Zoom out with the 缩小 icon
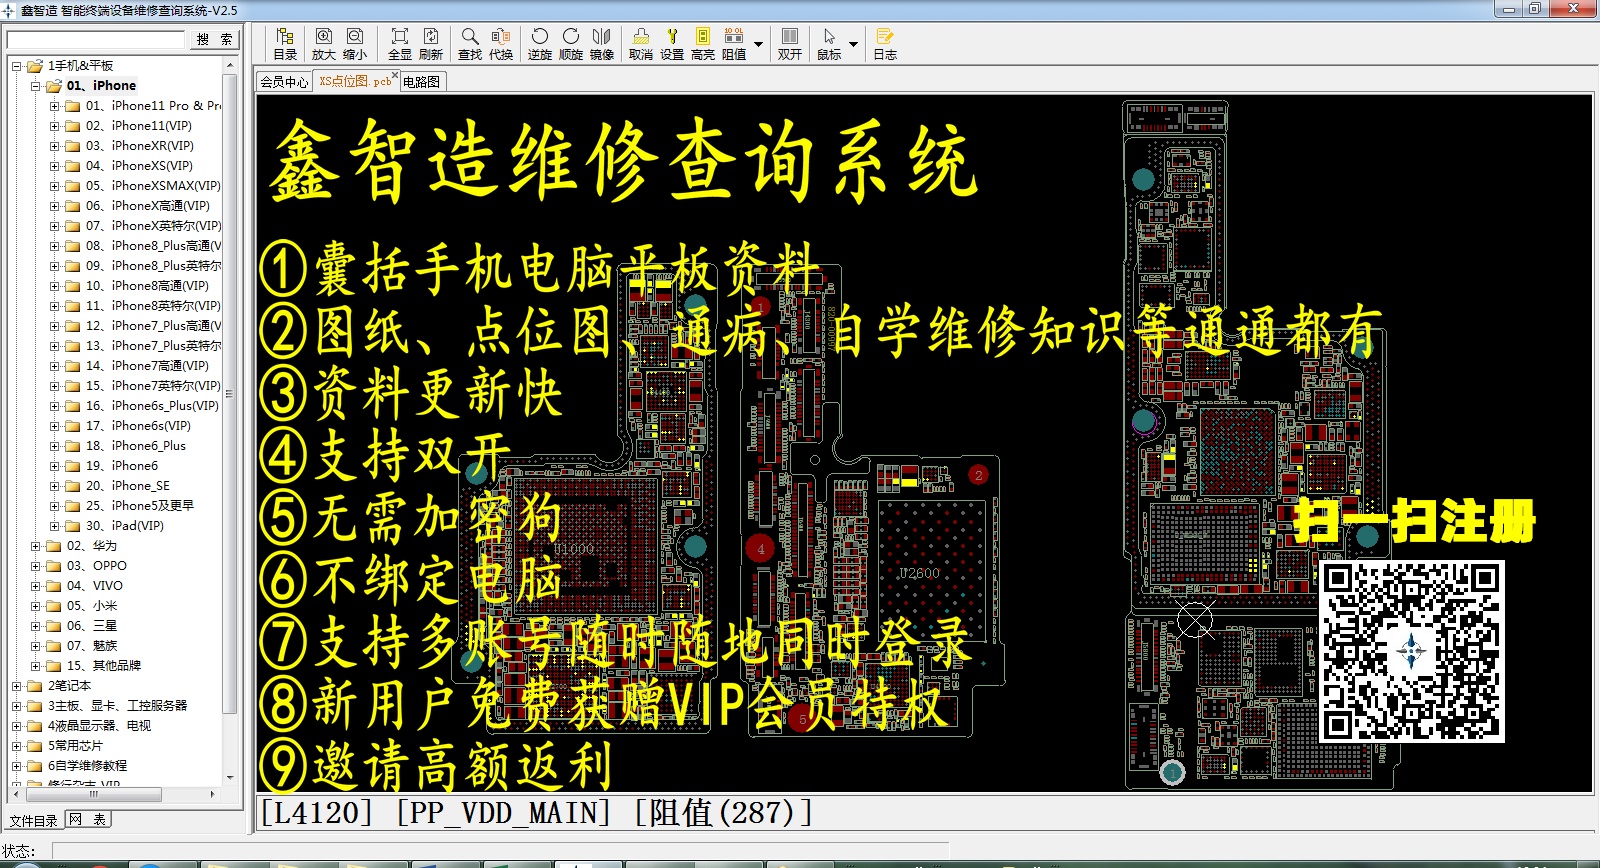Viewport: 1600px width, 868px height. tap(354, 44)
